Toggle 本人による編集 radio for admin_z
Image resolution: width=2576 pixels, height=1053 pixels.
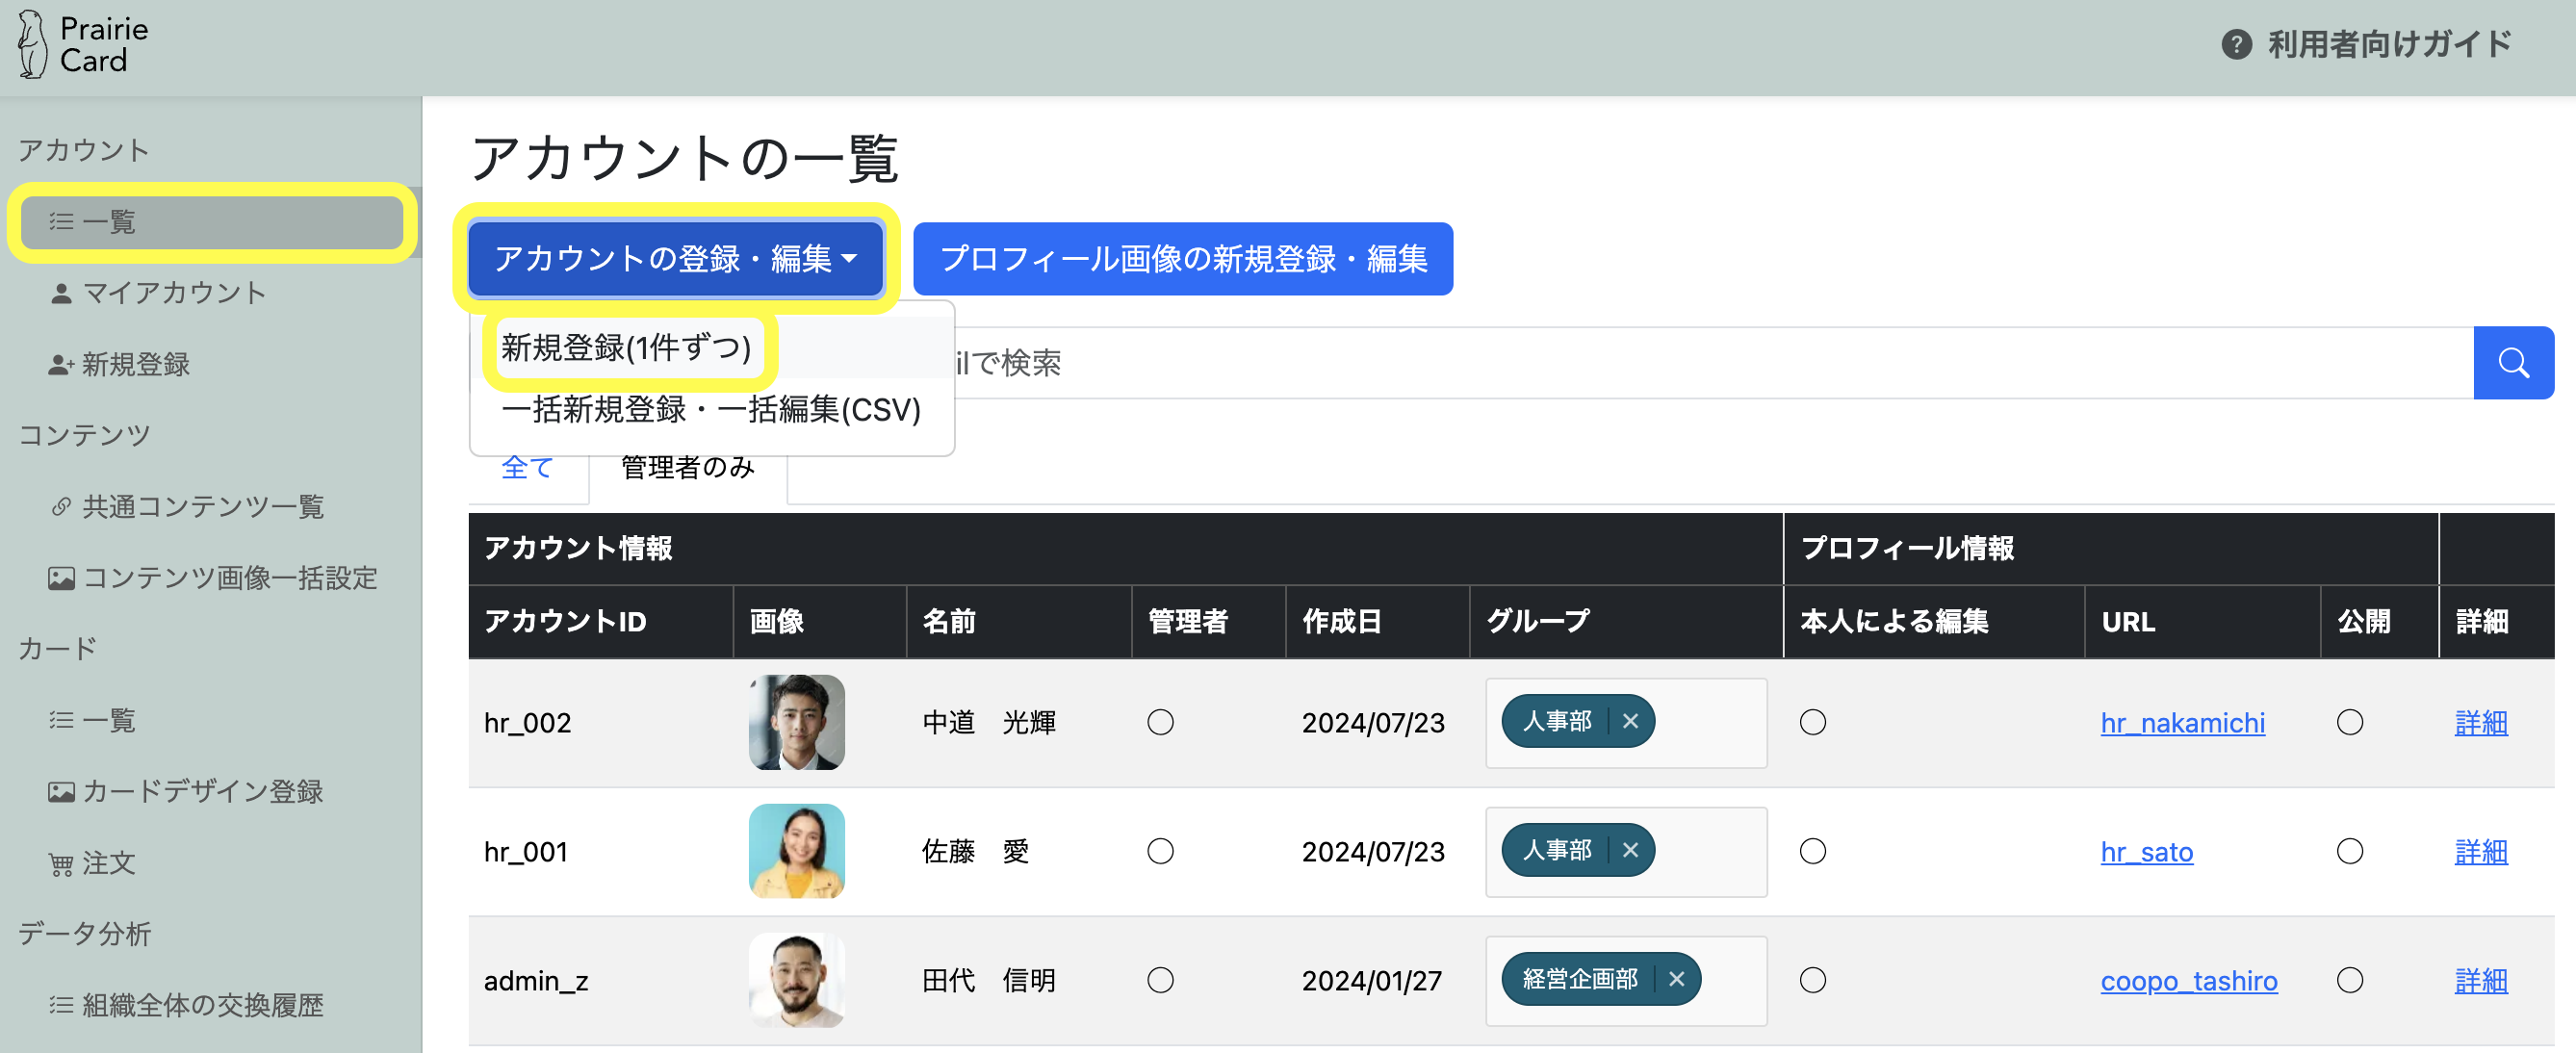pyautogui.click(x=1812, y=980)
